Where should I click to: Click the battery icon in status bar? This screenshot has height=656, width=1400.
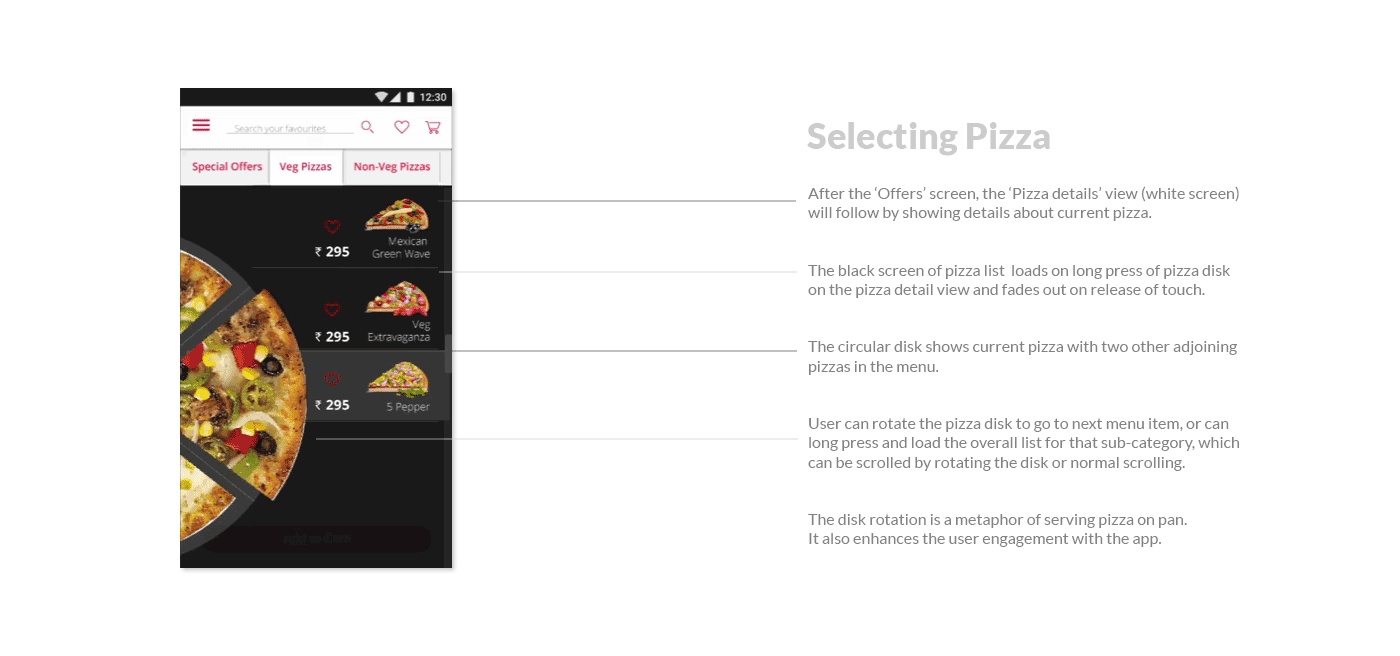pyautogui.click(x=411, y=97)
